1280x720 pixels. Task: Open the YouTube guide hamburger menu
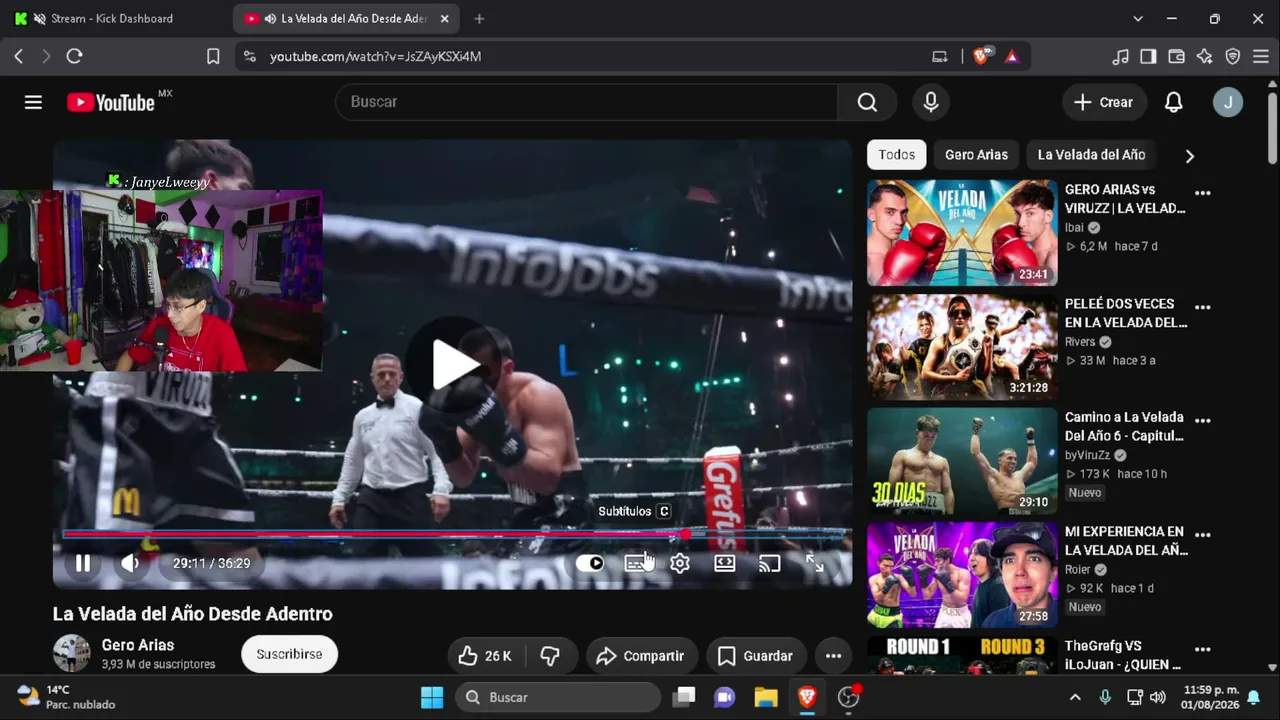pos(33,102)
